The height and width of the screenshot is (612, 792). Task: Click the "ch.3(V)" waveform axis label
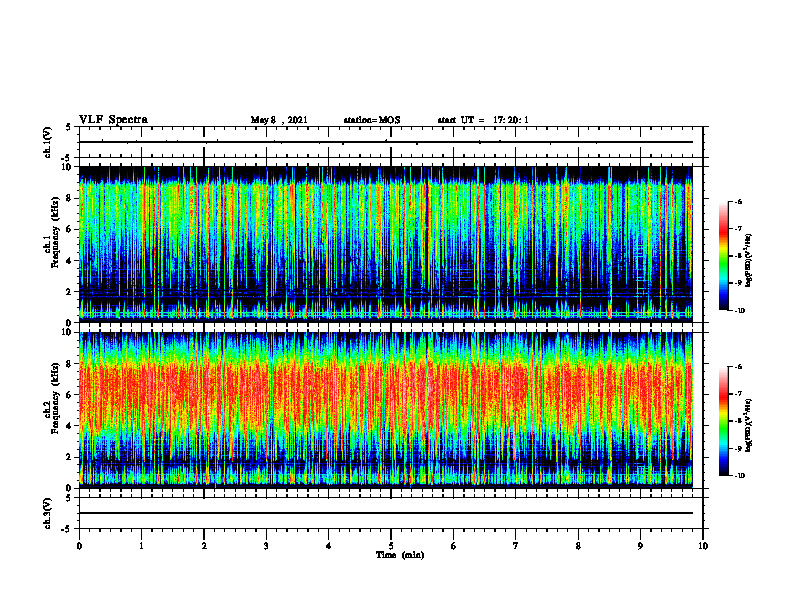point(48,513)
